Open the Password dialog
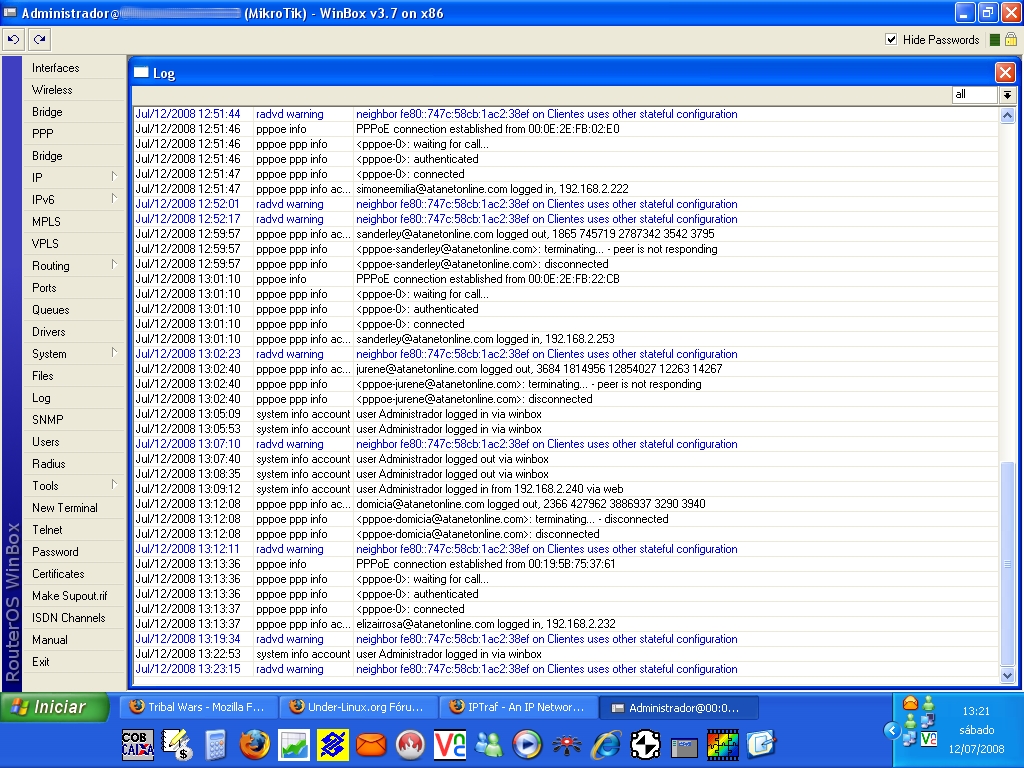The image size is (1024, 768). tap(56, 552)
